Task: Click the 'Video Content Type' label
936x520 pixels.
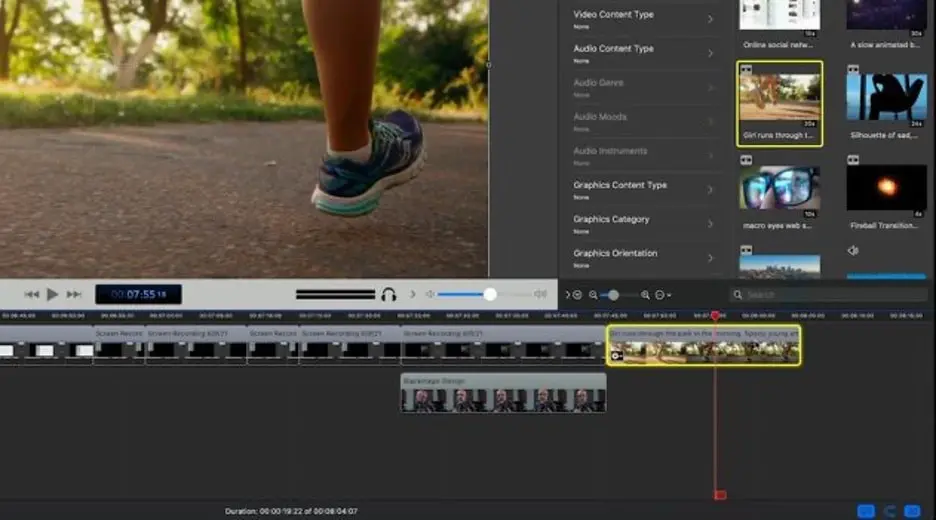Action: pos(614,14)
